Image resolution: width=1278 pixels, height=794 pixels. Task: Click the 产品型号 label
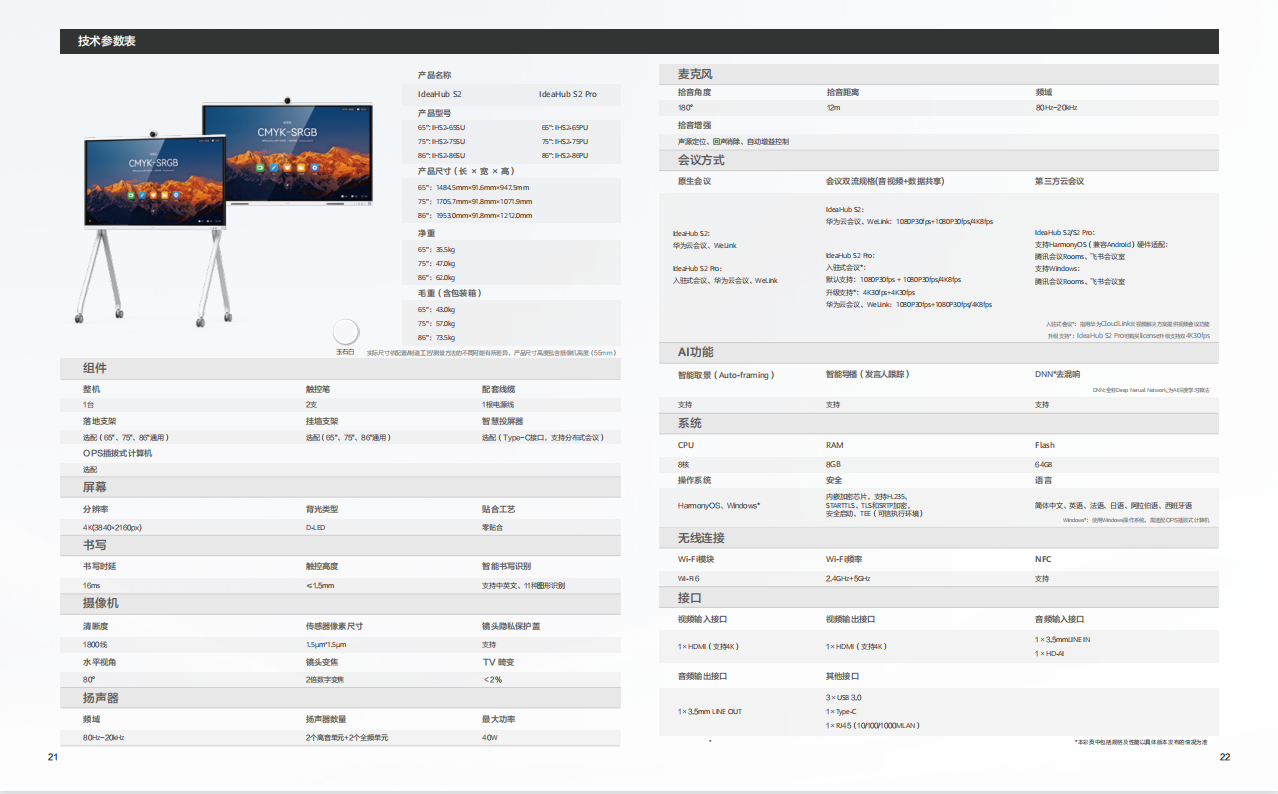click(434, 113)
